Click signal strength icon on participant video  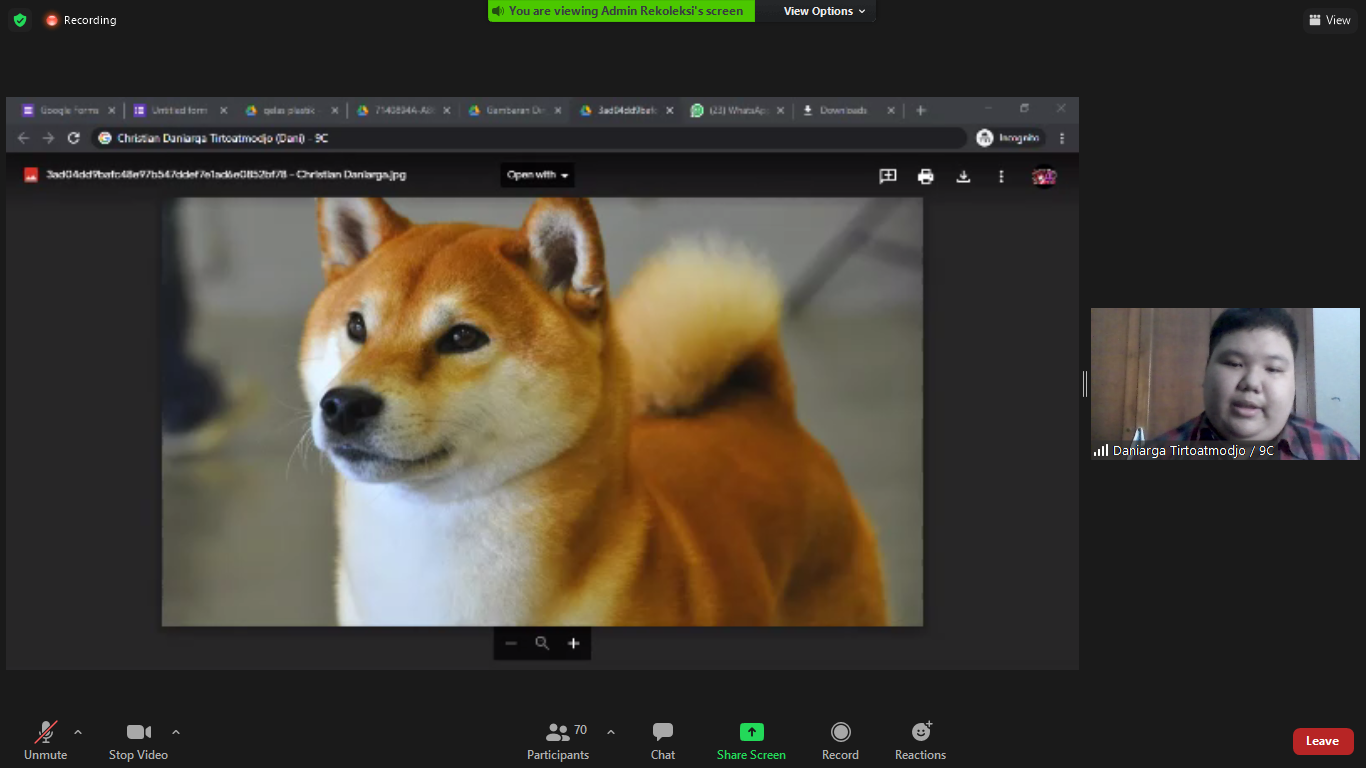1100,451
